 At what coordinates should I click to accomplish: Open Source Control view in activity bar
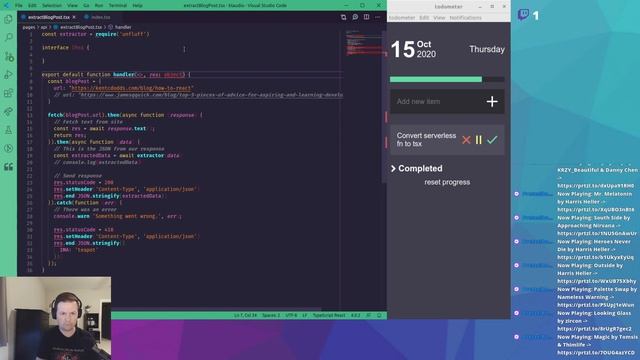[8, 56]
